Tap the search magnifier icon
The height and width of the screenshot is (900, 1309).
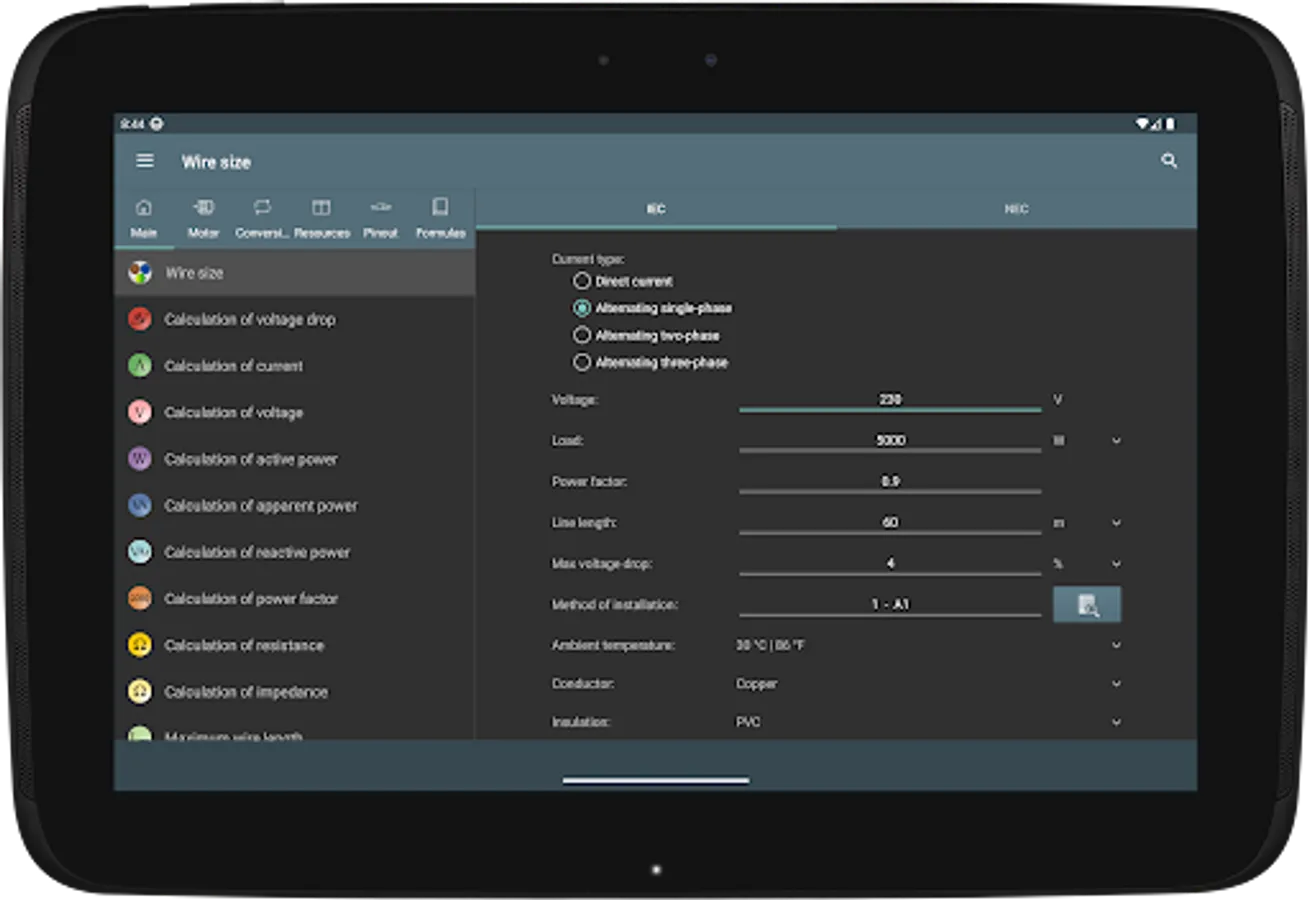tap(1169, 161)
